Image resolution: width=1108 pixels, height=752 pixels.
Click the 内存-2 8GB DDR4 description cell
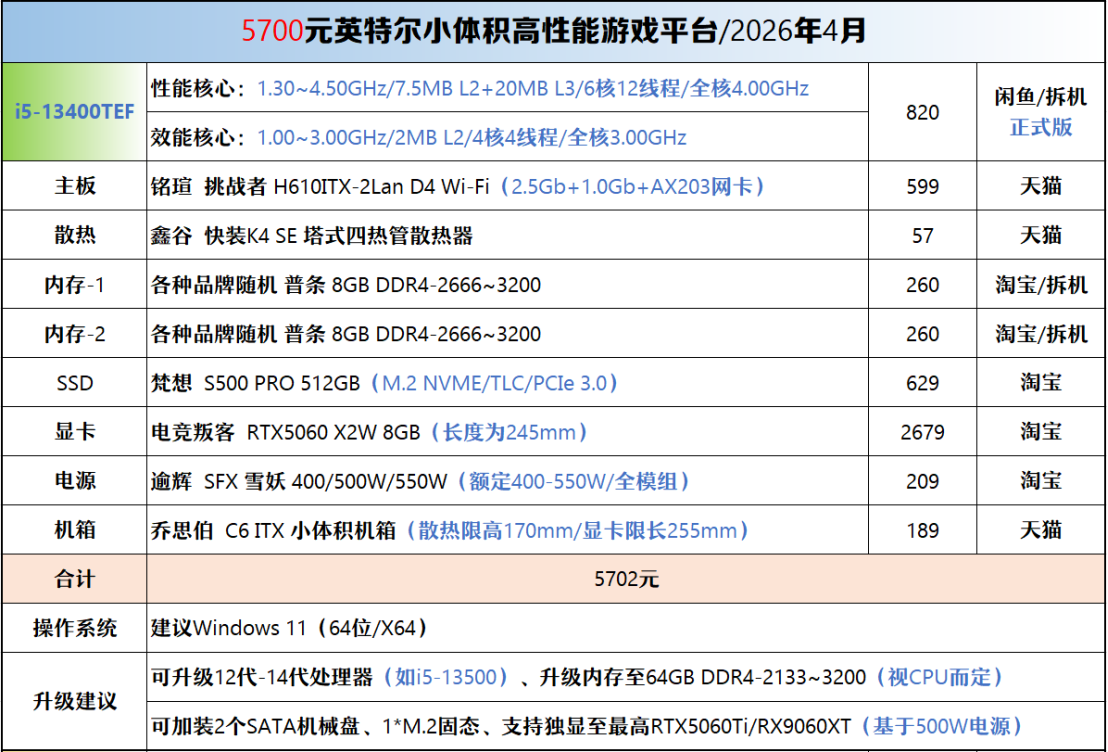point(507,333)
